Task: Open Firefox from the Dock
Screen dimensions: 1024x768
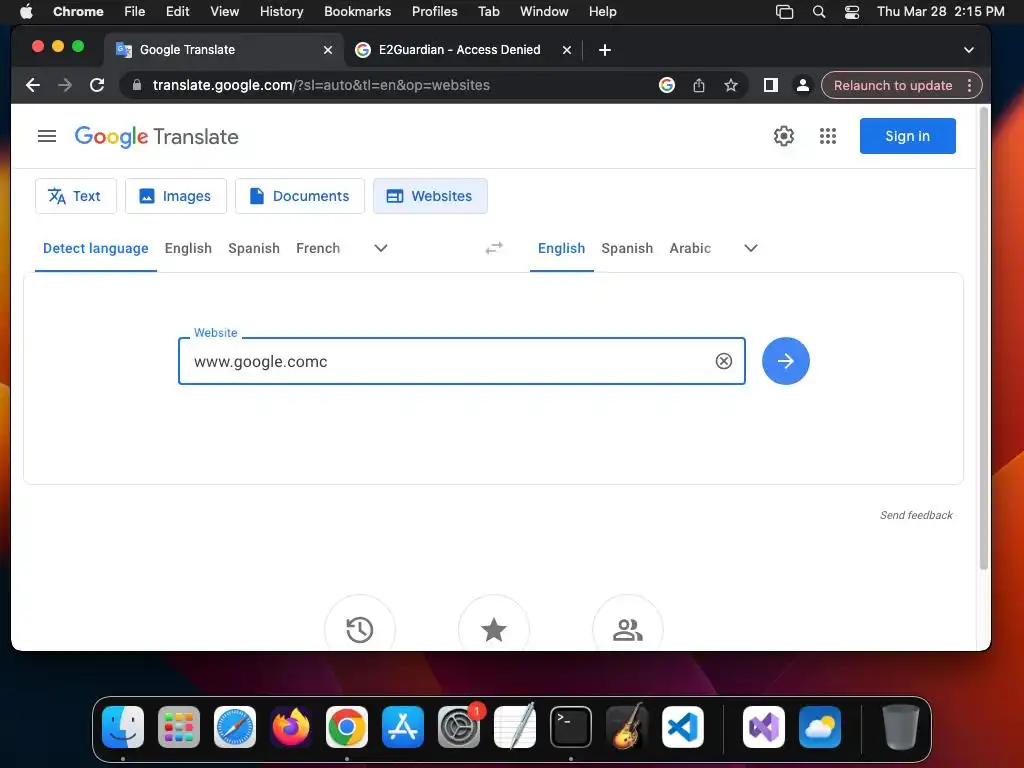Action: click(x=291, y=726)
